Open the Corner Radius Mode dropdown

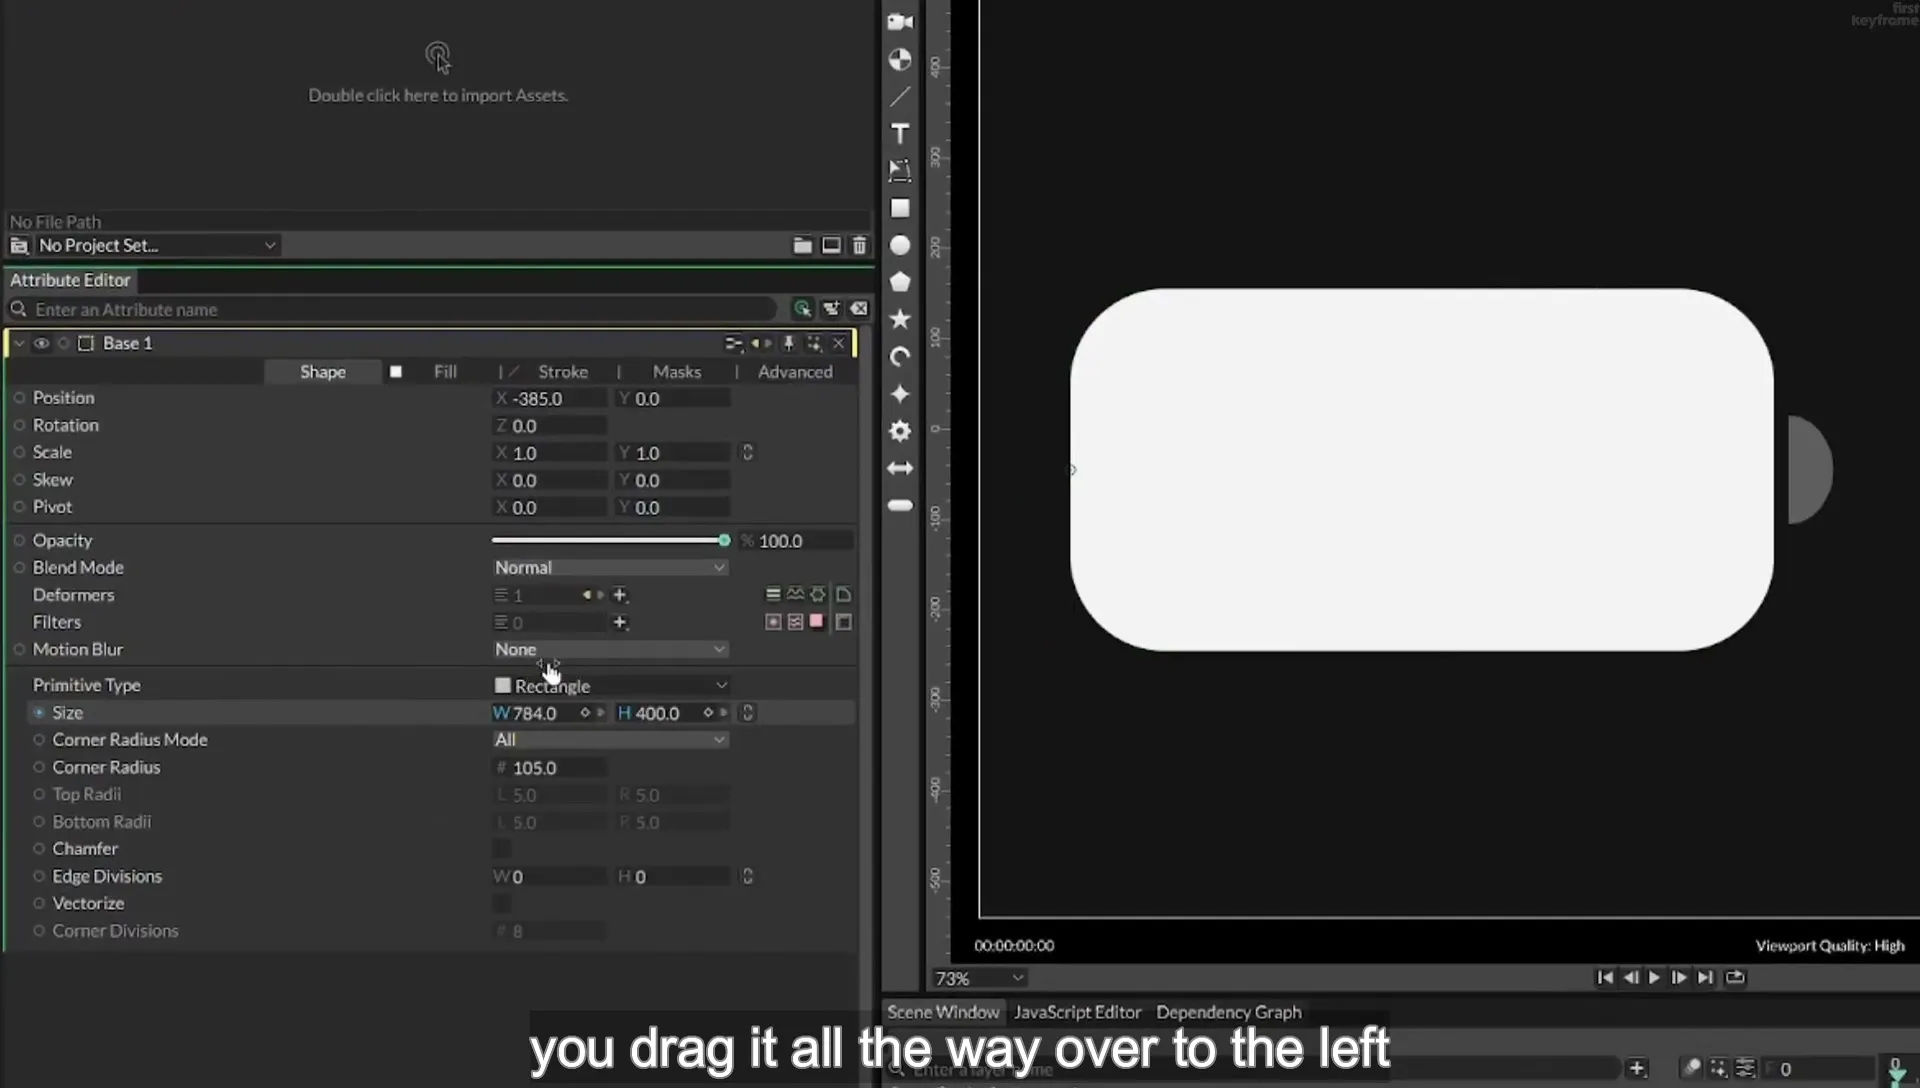[610, 740]
